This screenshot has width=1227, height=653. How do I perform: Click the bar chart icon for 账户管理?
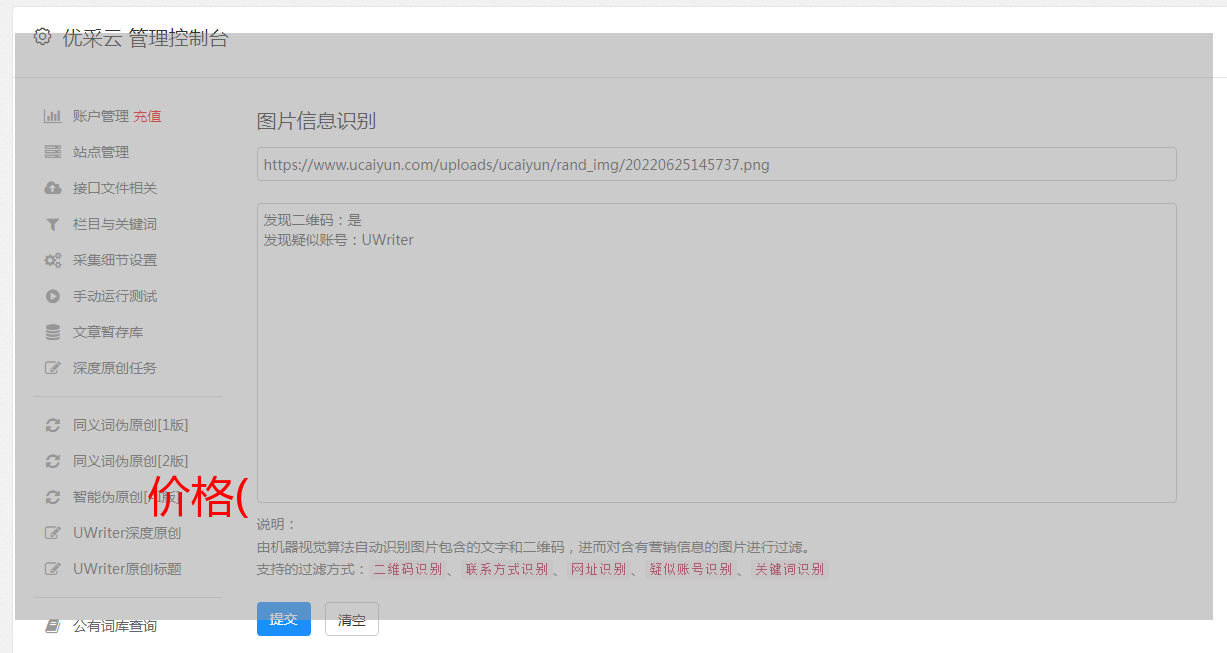pyautogui.click(x=53, y=116)
